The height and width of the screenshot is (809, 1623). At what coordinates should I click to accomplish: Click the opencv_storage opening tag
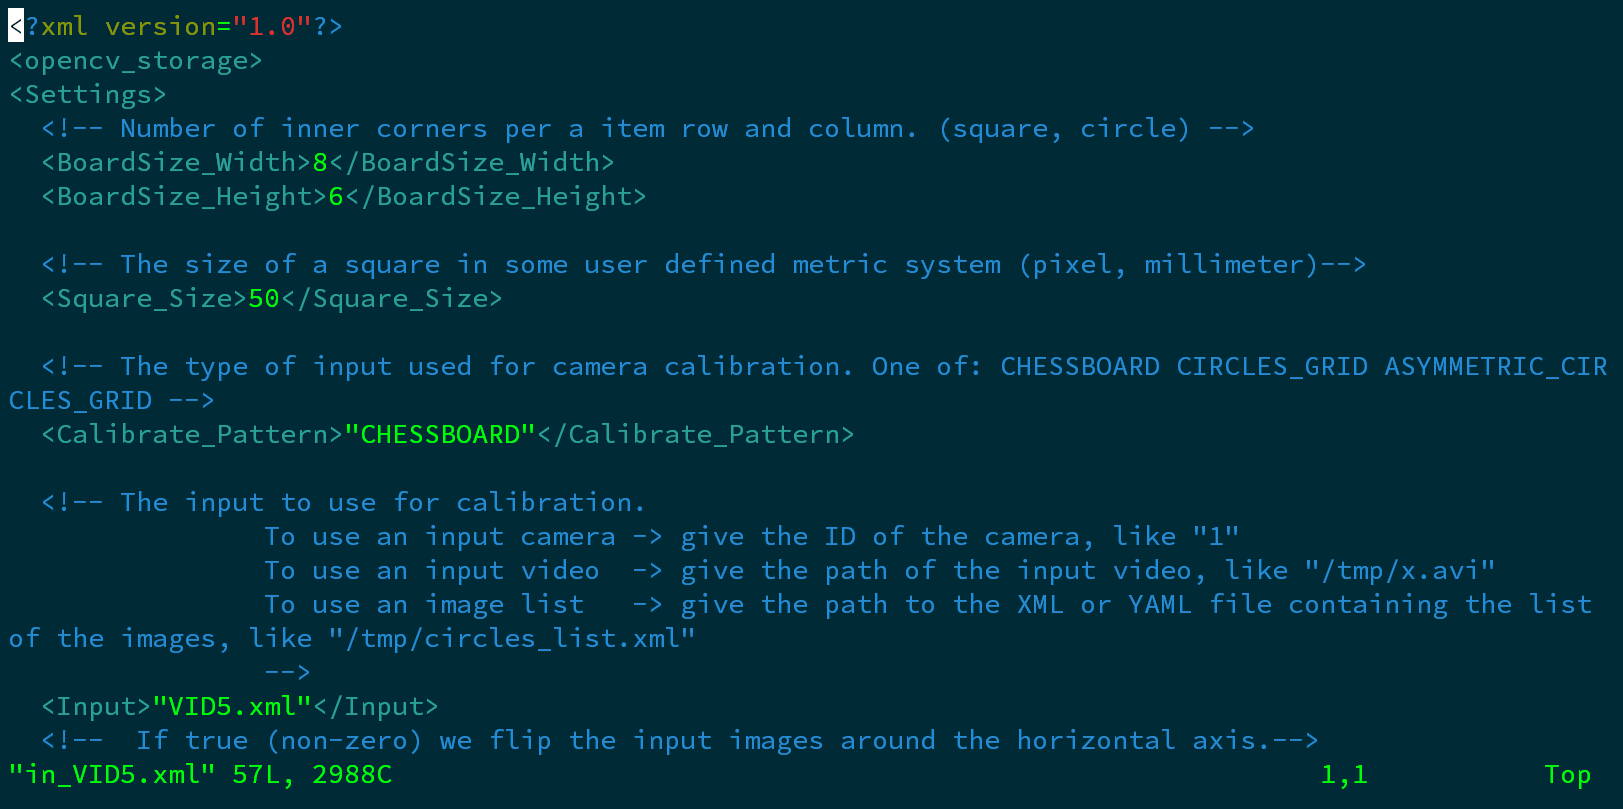(136, 61)
